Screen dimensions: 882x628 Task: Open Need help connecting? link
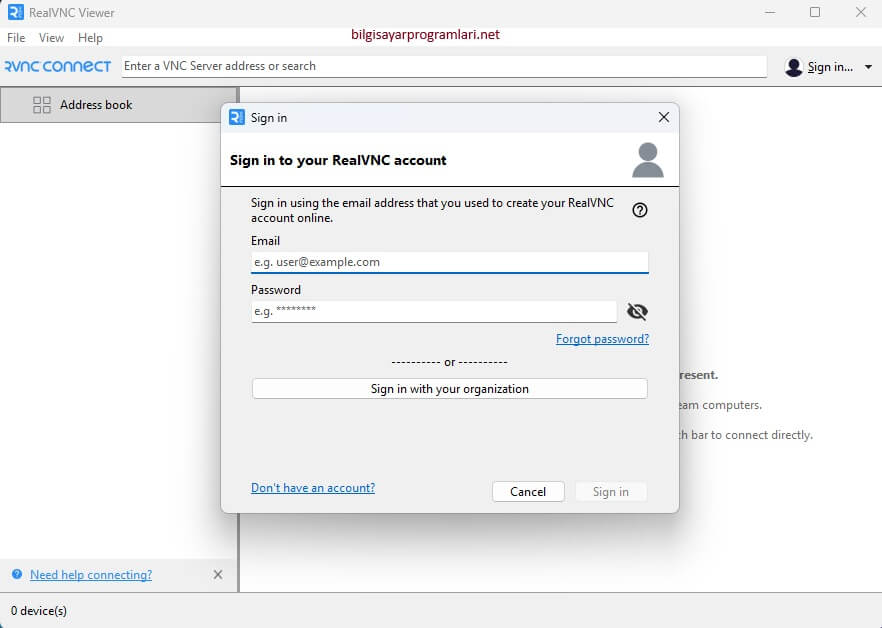[x=91, y=575]
